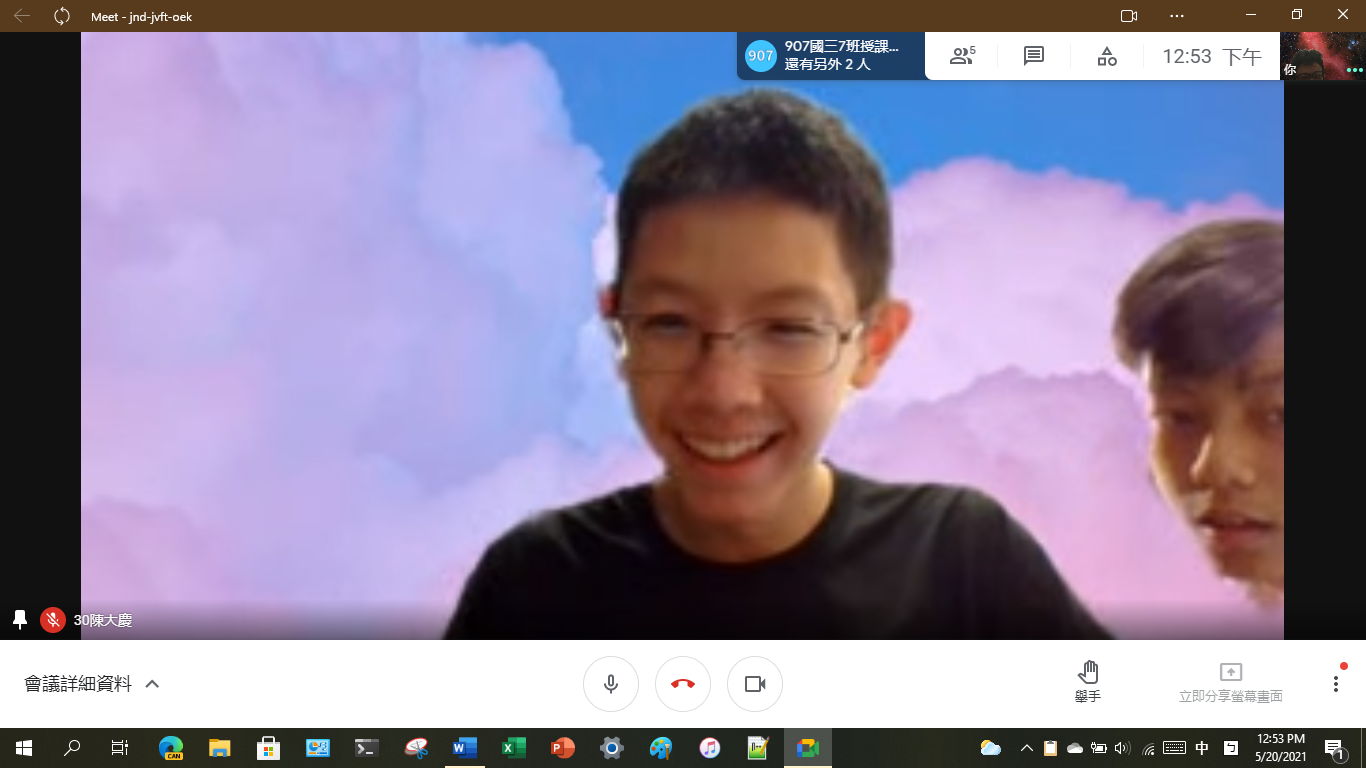The width and height of the screenshot is (1366, 768).
Task: Open the Wi-Fi network tray icon
Action: (x=1149, y=748)
